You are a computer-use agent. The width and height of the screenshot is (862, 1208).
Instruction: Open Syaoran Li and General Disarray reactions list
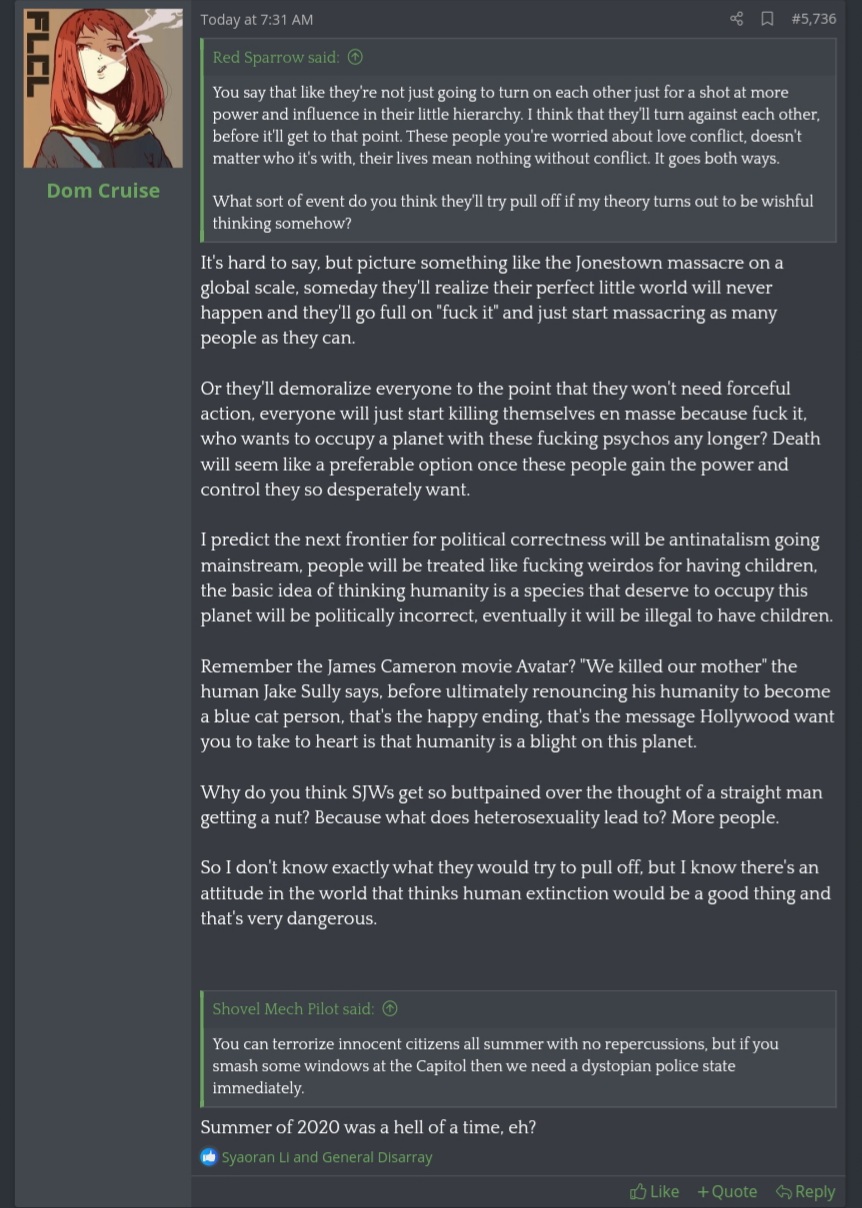pos(327,1157)
